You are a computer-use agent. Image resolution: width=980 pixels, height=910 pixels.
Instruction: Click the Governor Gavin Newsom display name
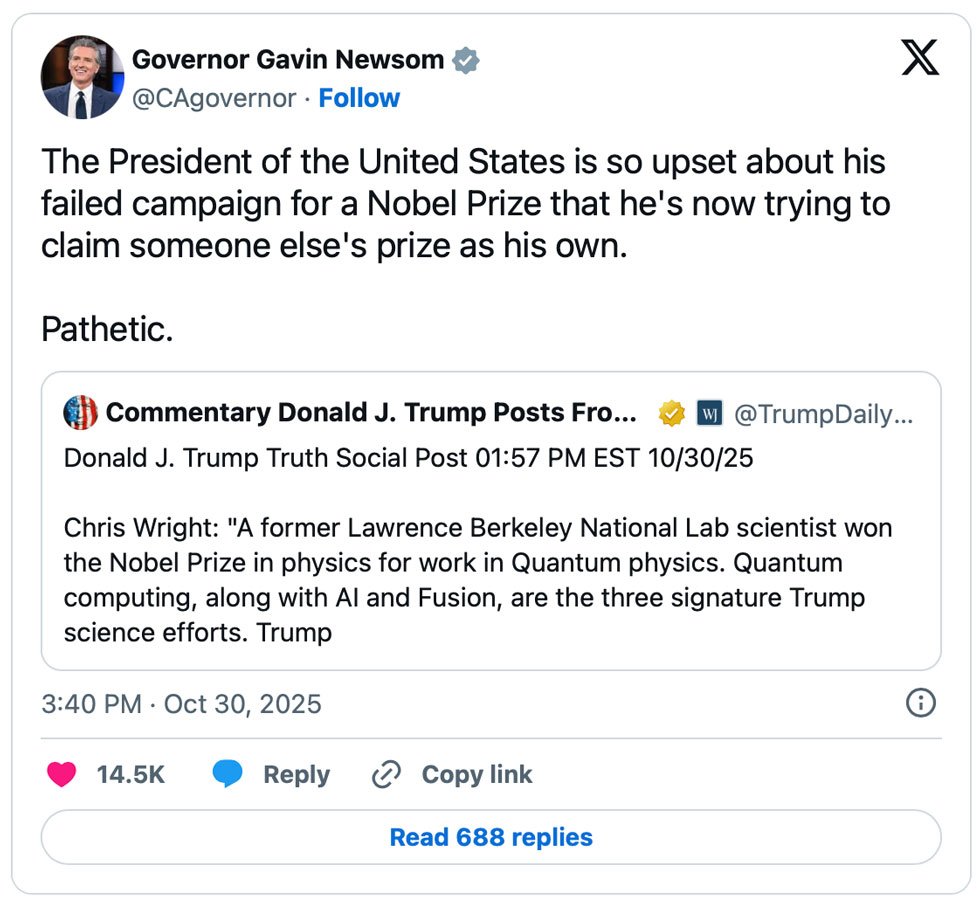[288, 60]
